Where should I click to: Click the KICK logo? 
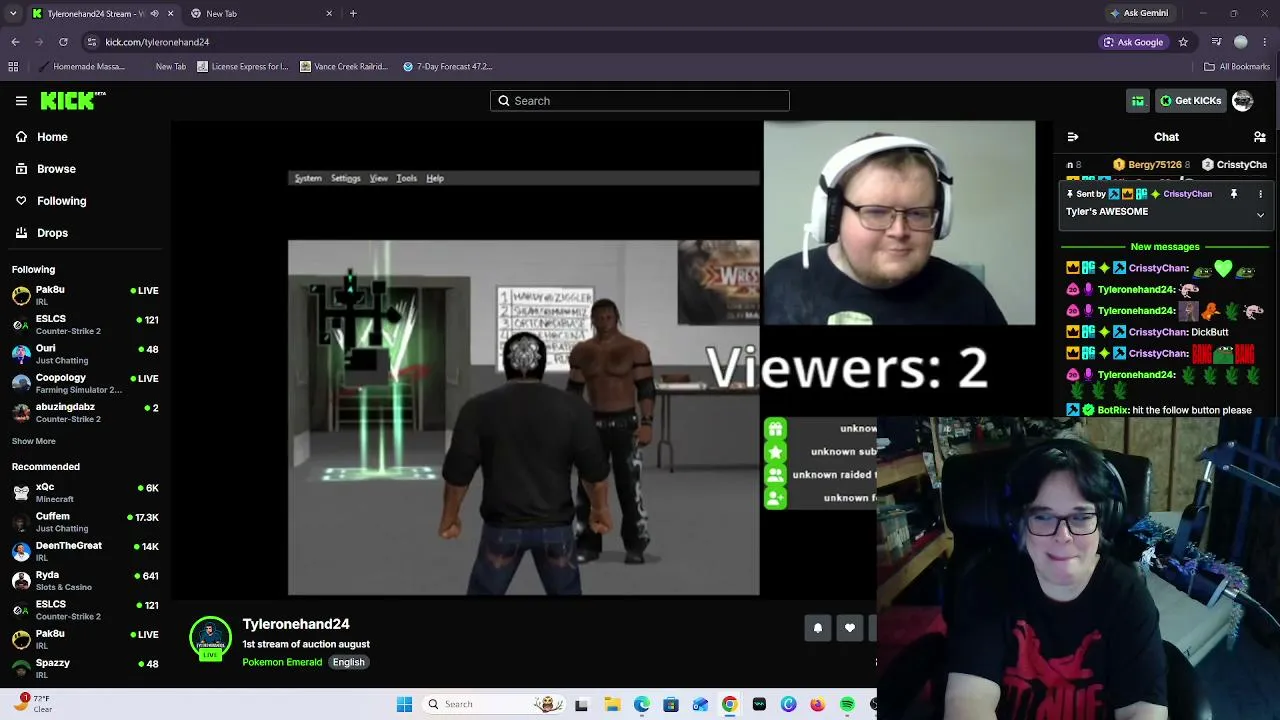tap(73, 100)
